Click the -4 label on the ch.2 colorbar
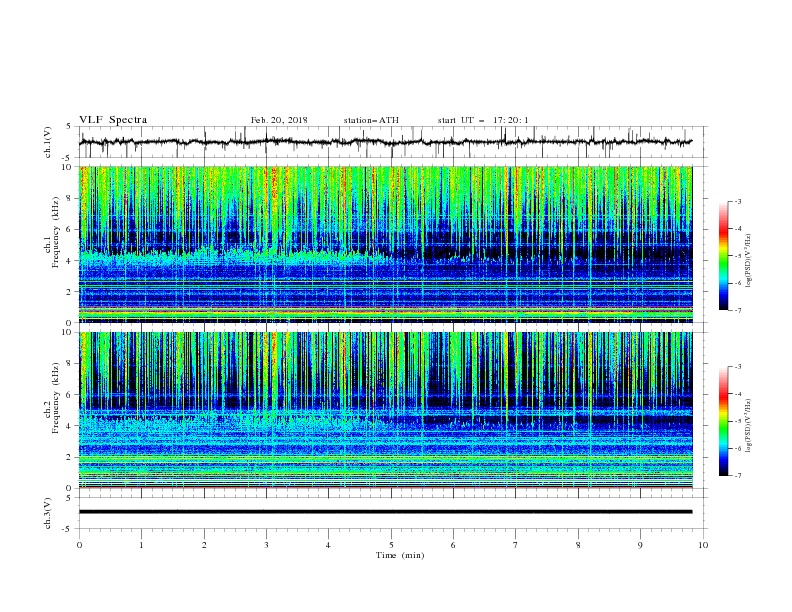The image size is (792, 612). click(x=737, y=394)
